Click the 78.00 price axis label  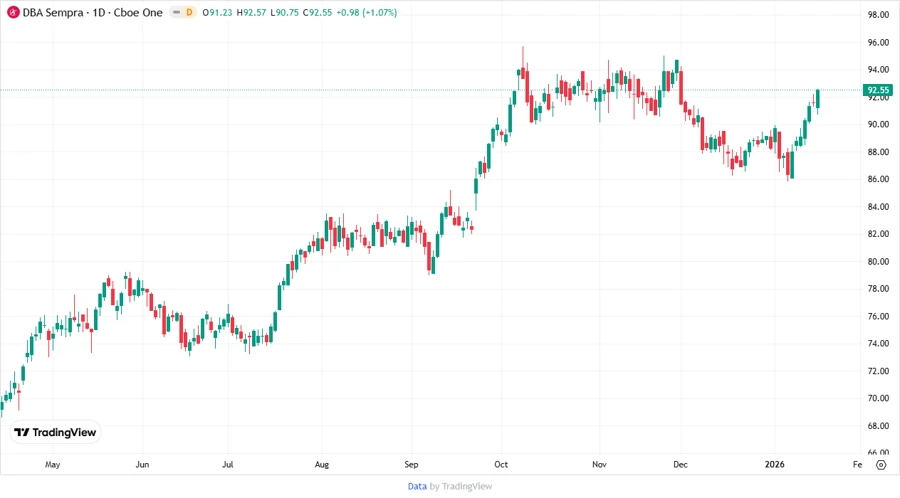click(x=878, y=289)
